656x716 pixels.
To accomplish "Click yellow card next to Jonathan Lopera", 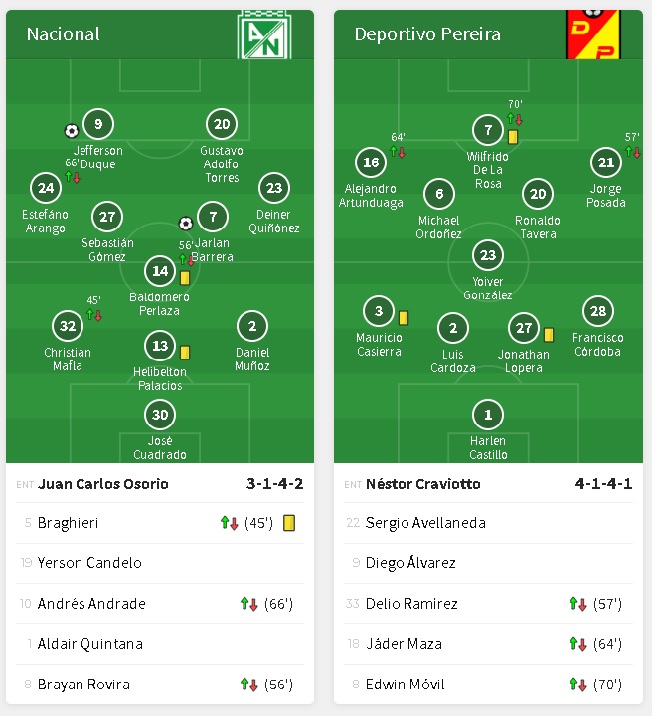I will (549, 334).
